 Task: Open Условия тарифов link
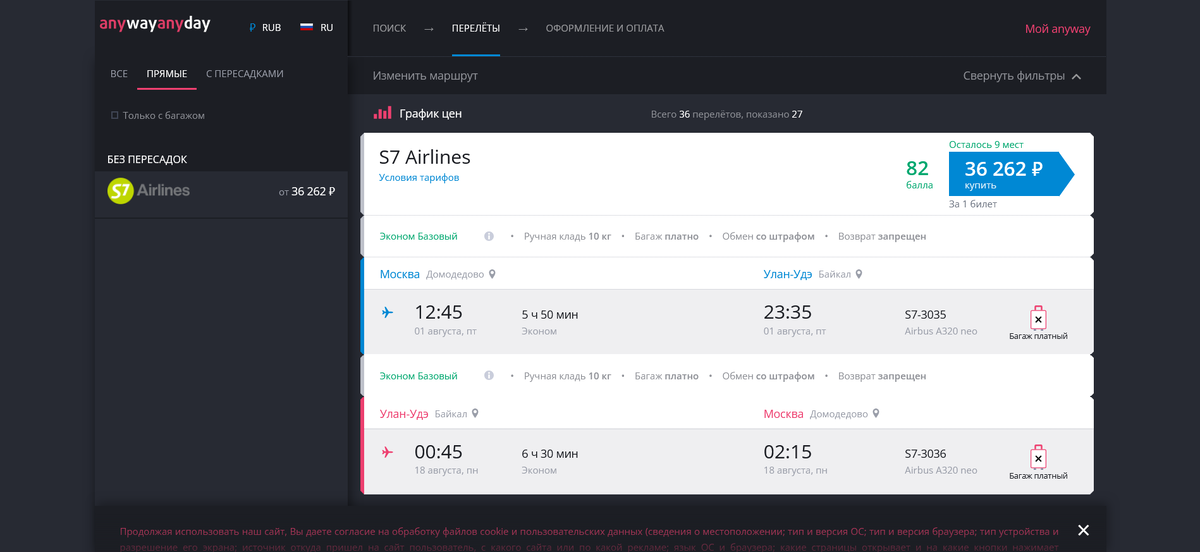pos(419,178)
